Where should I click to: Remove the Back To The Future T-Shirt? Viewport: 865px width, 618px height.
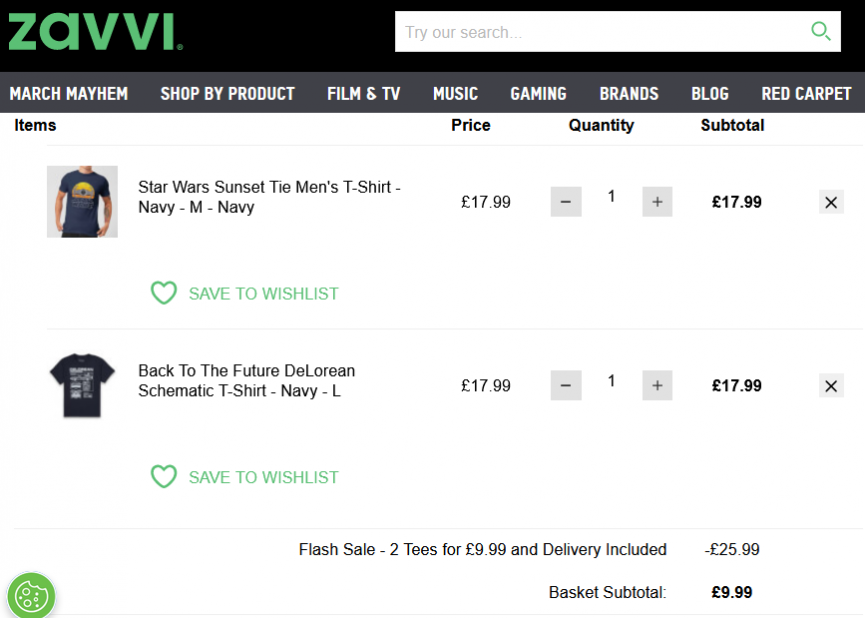[831, 386]
